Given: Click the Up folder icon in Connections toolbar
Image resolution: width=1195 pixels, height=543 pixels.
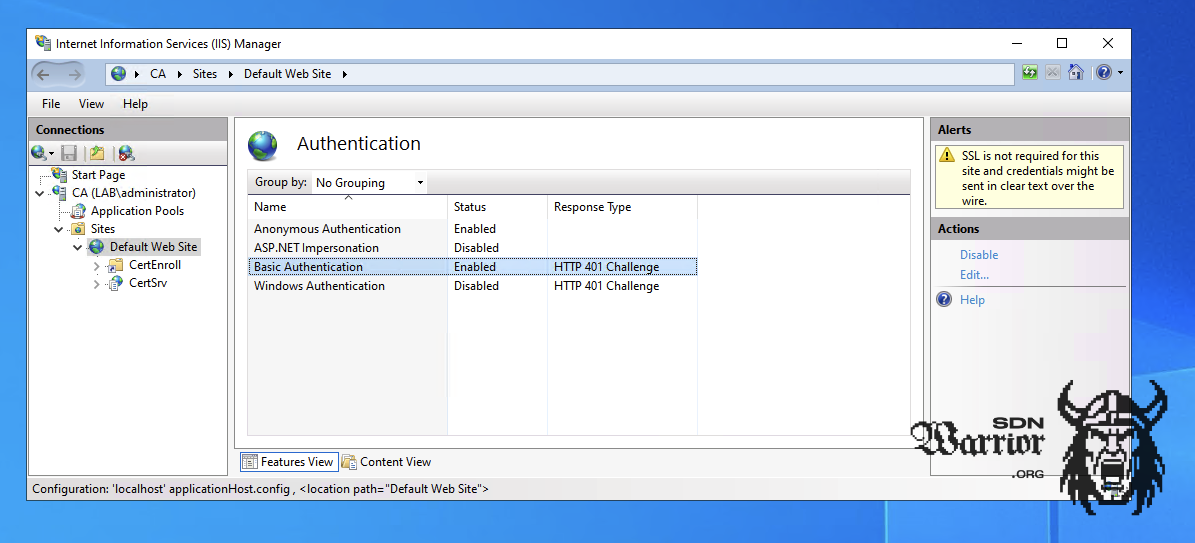Looking at the screenshot, I should pos(96,153).
